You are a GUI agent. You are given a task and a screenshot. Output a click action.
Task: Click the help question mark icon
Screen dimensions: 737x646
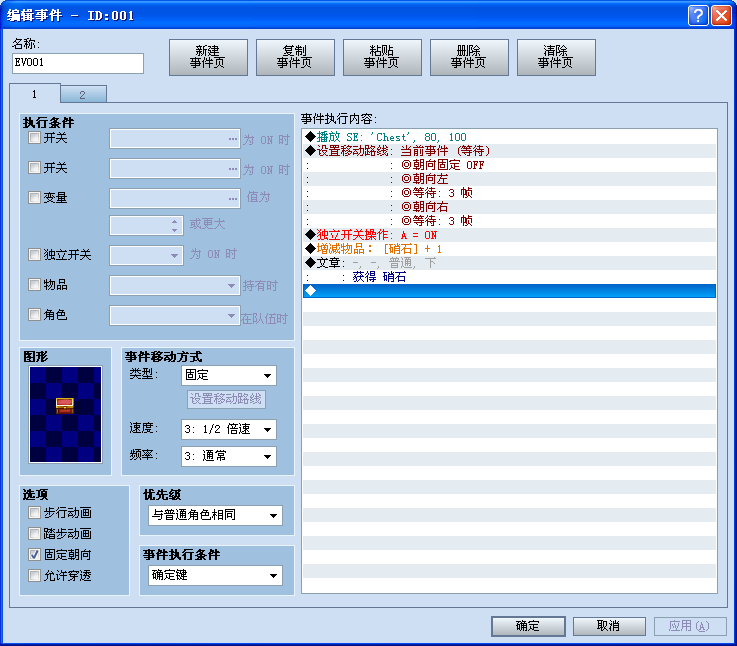698,16
